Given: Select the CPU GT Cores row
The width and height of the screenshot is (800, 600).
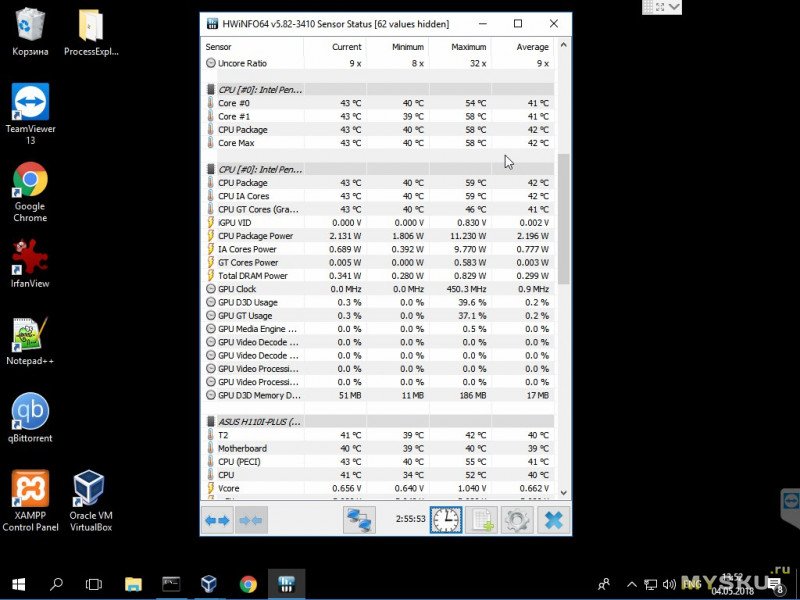Looking at the screenshot, I should tap(378, 209).
